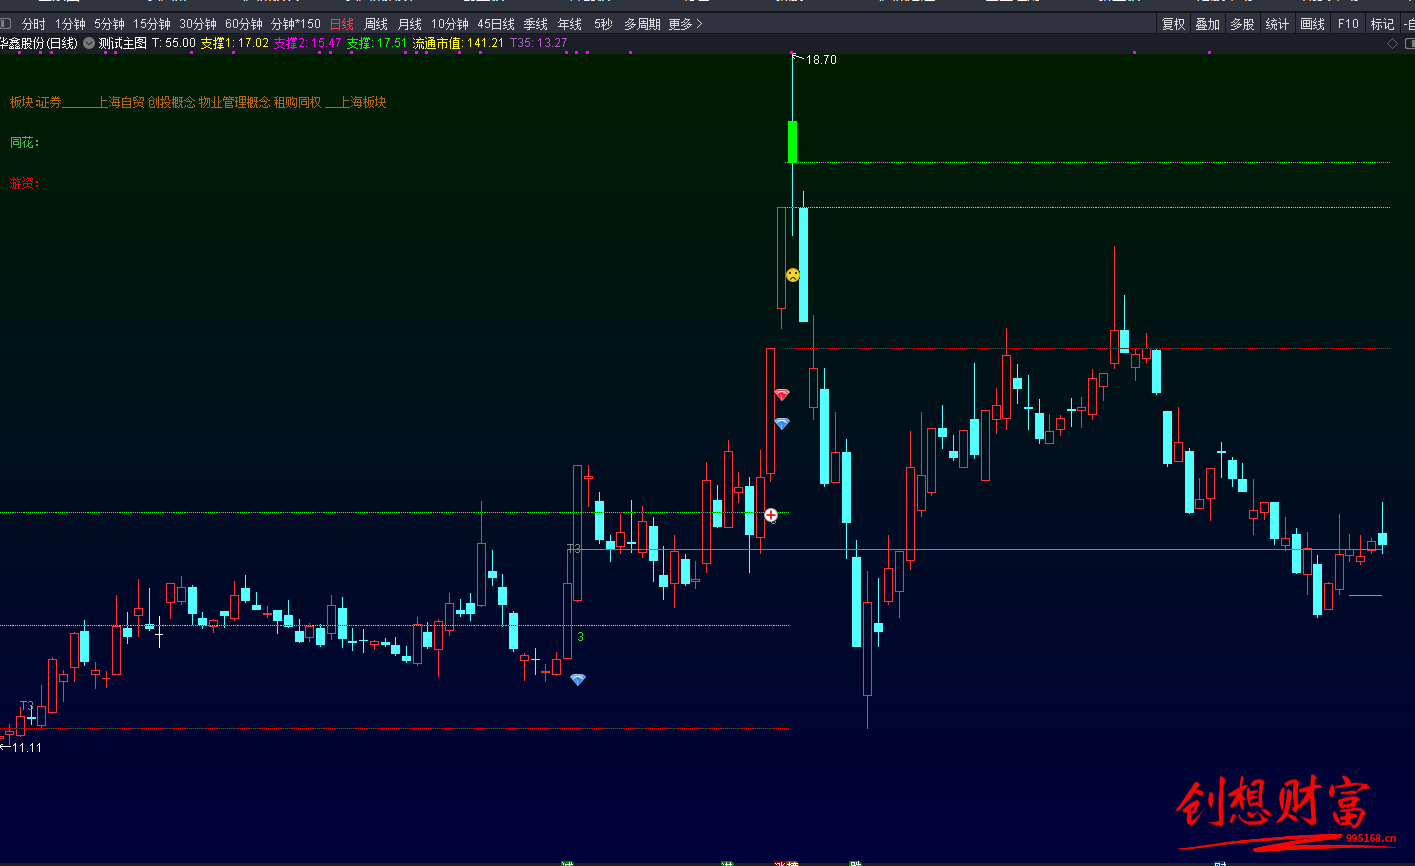Switch to the 月线 monthly chart
1415x866 pixels.
(409, 24)
